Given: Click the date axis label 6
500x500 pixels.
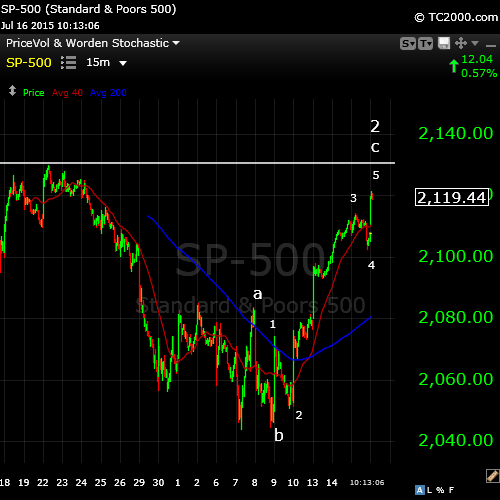Looking at the screenshot, I should pyautogui.click(x=216, y=483).
